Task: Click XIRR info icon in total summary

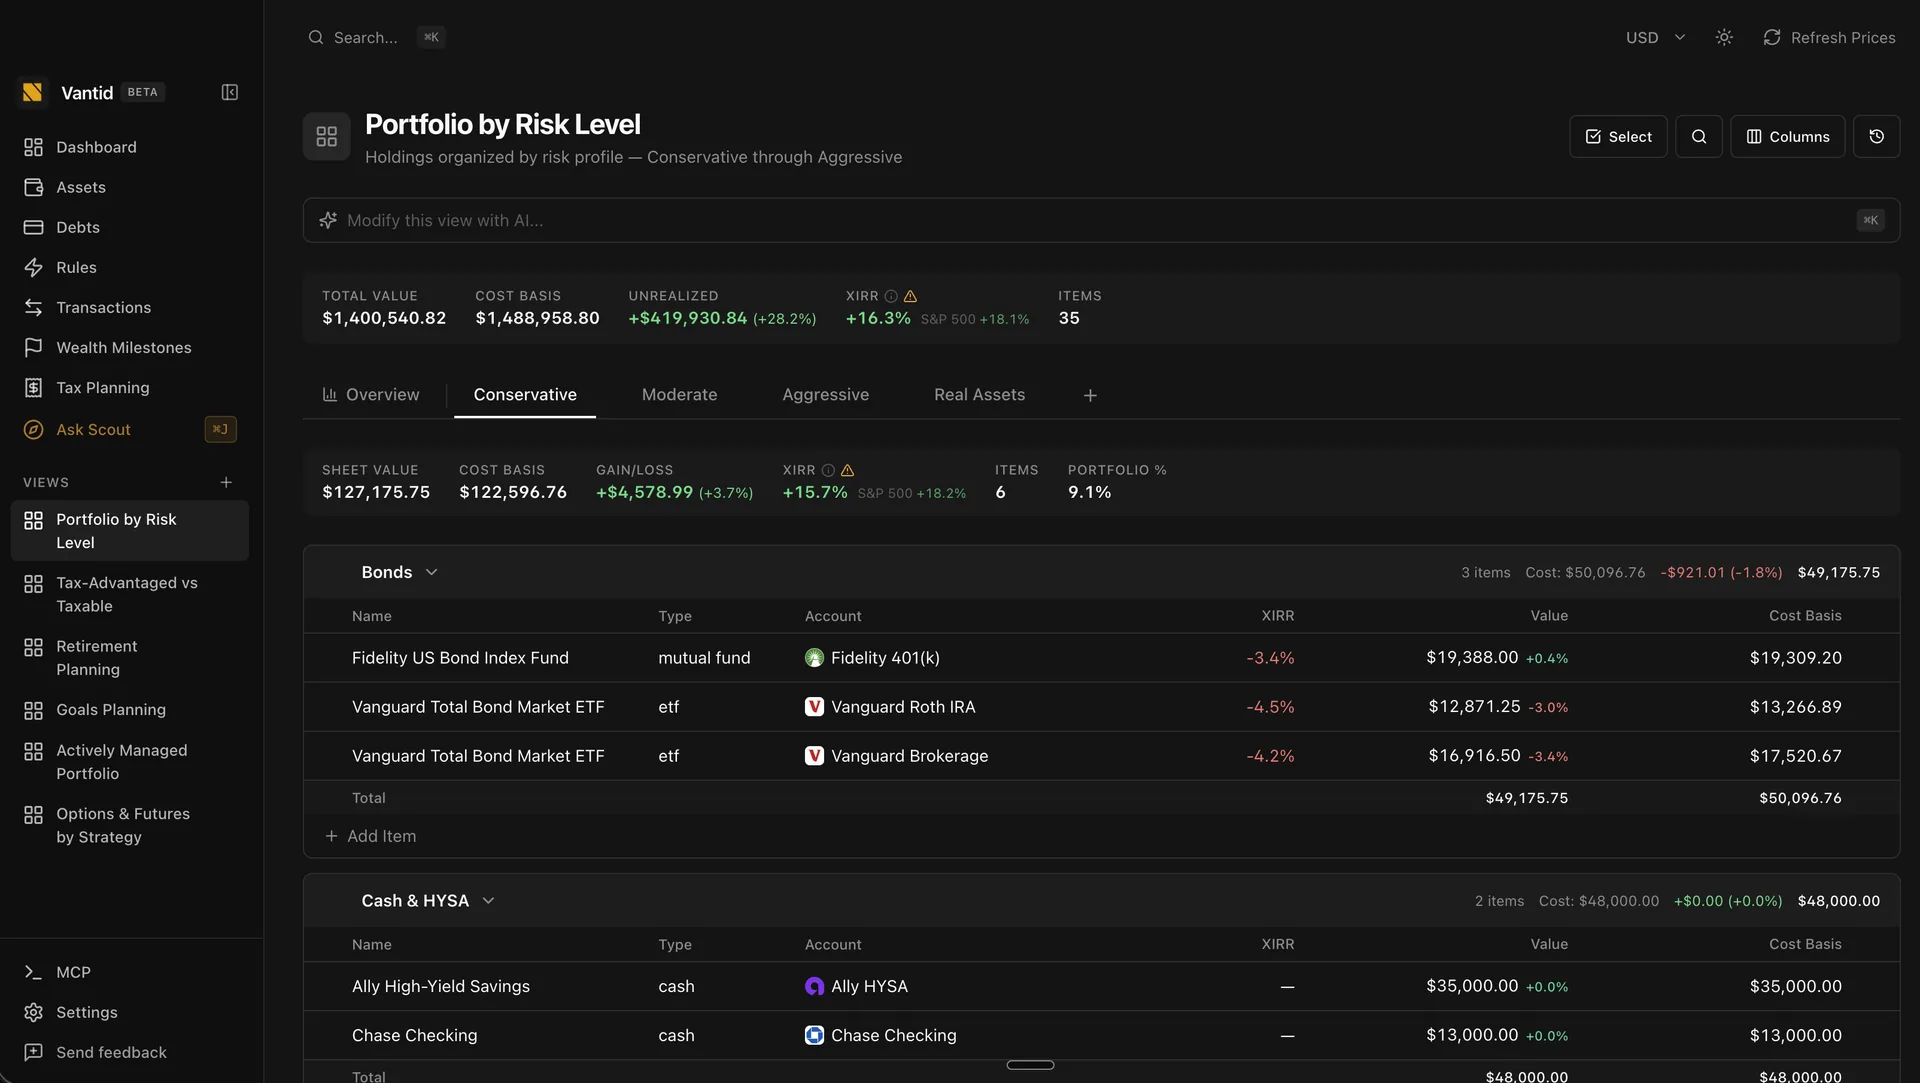Action: click(x=891, y=296)
